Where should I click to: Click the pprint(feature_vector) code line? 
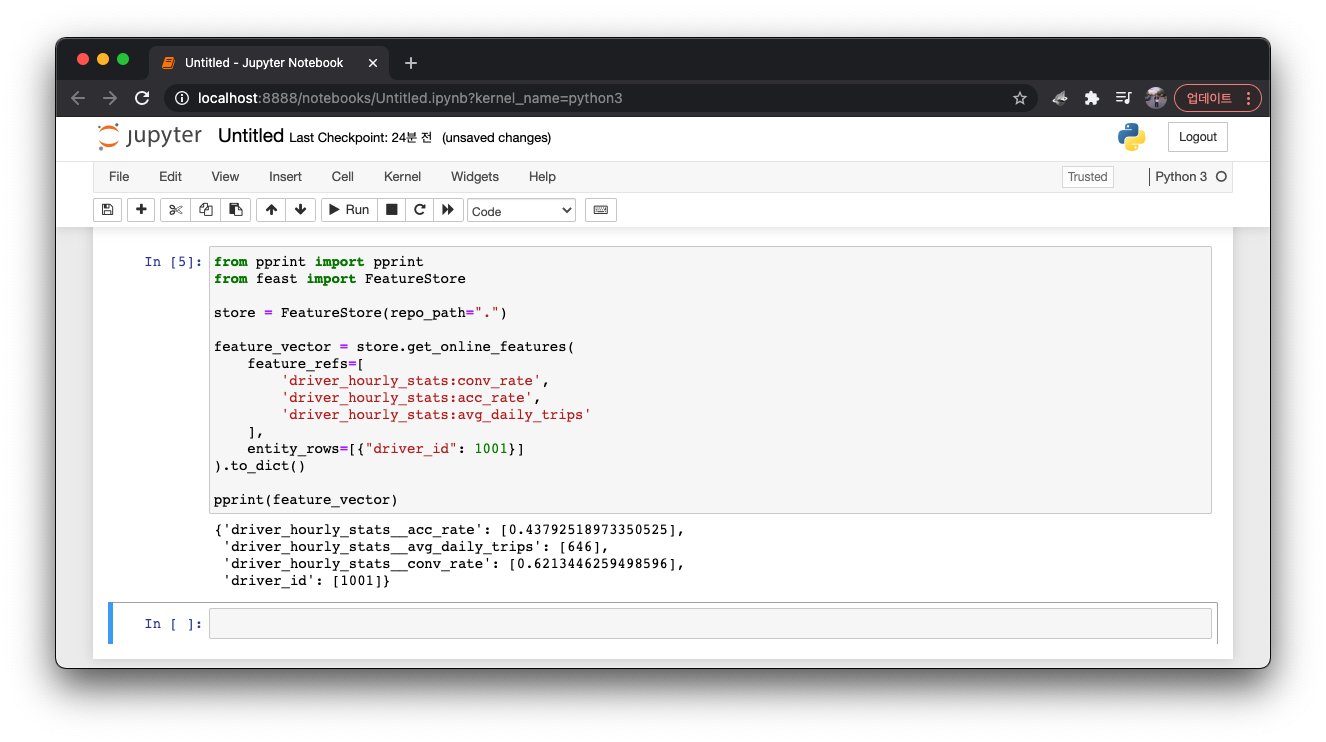coord(306,499)
